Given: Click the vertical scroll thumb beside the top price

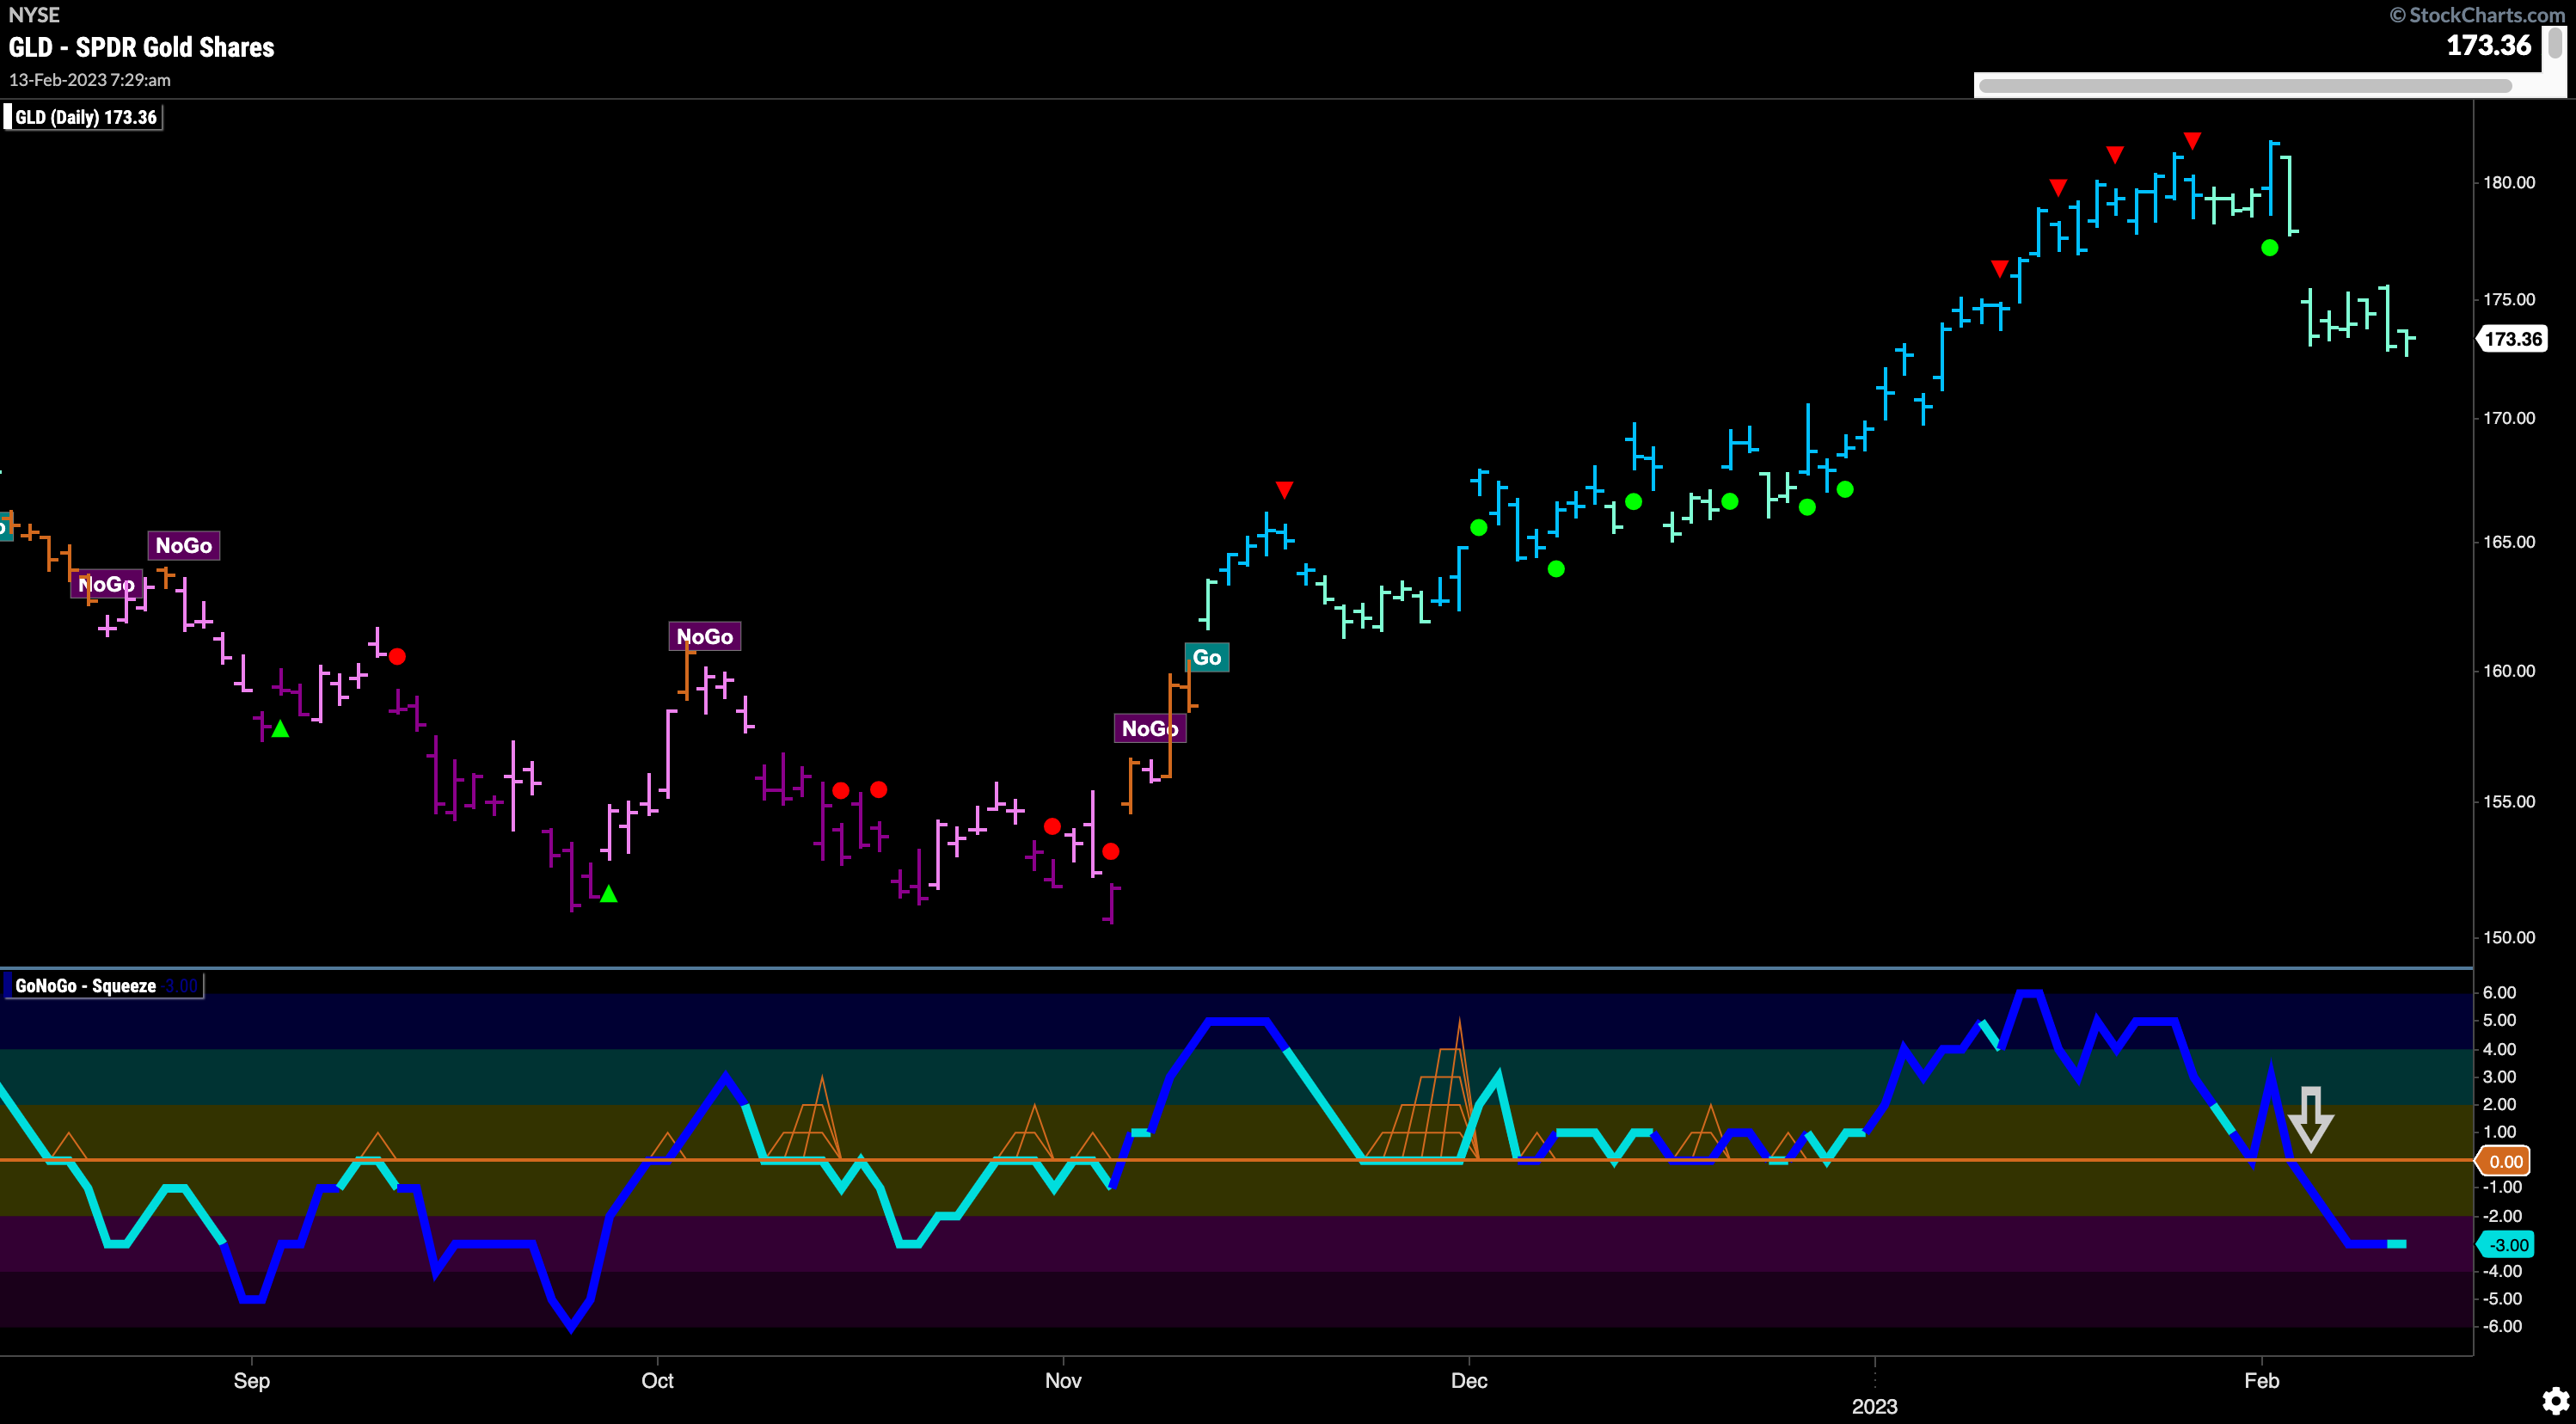Looking at the screenshot, I should click(x=2555, y=41).
